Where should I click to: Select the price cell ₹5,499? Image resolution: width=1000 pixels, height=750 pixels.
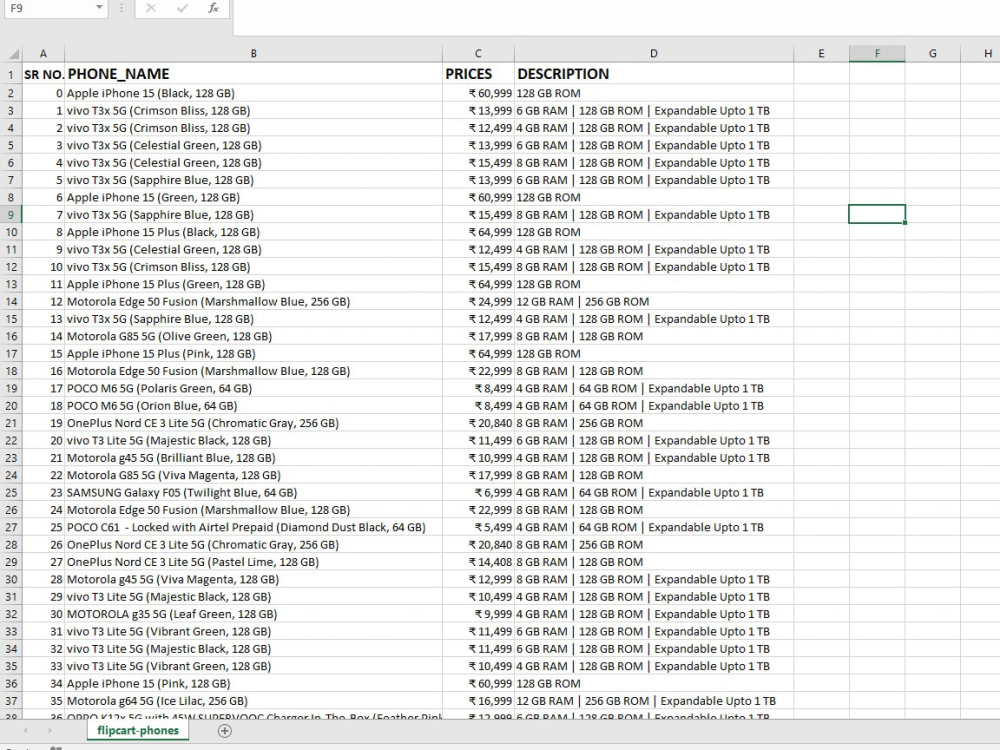(x=478, y=527)
